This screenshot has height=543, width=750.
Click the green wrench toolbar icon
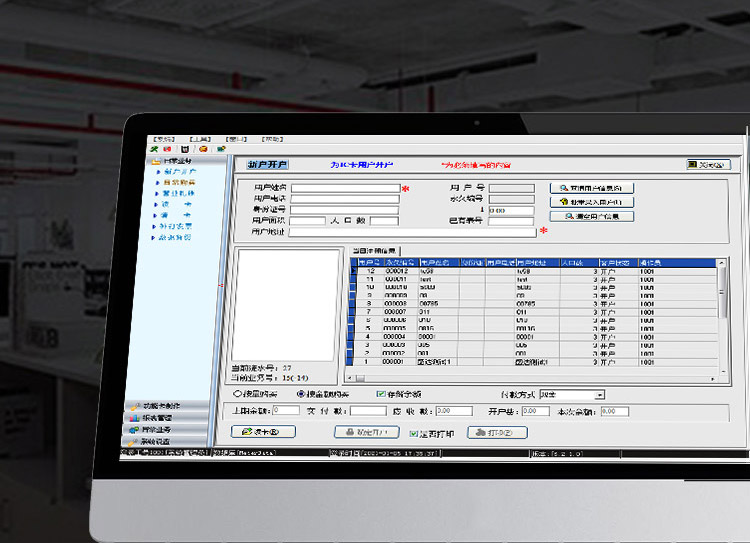coord(153,149)
